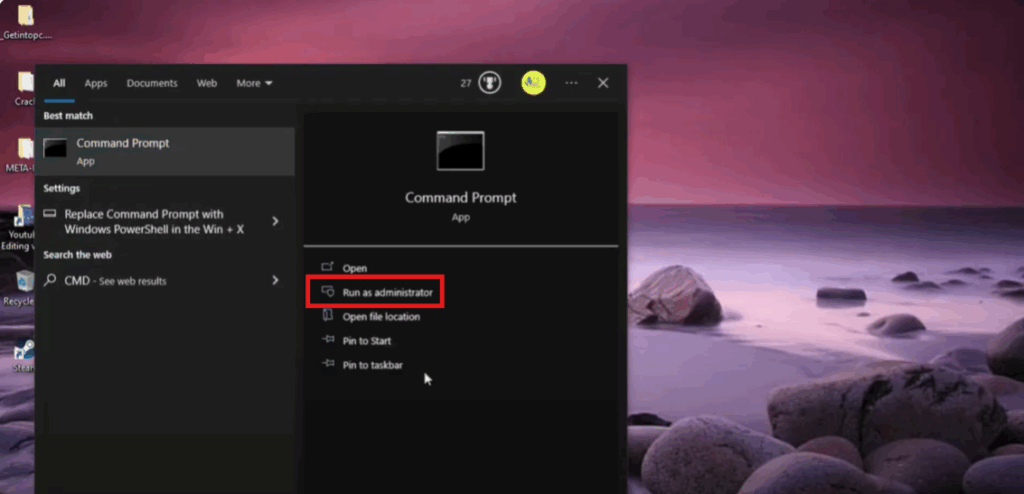The width and height of the screenshot is (1024, 494).
Task: Choose Pin to Start
Action: tap(367, 341)
